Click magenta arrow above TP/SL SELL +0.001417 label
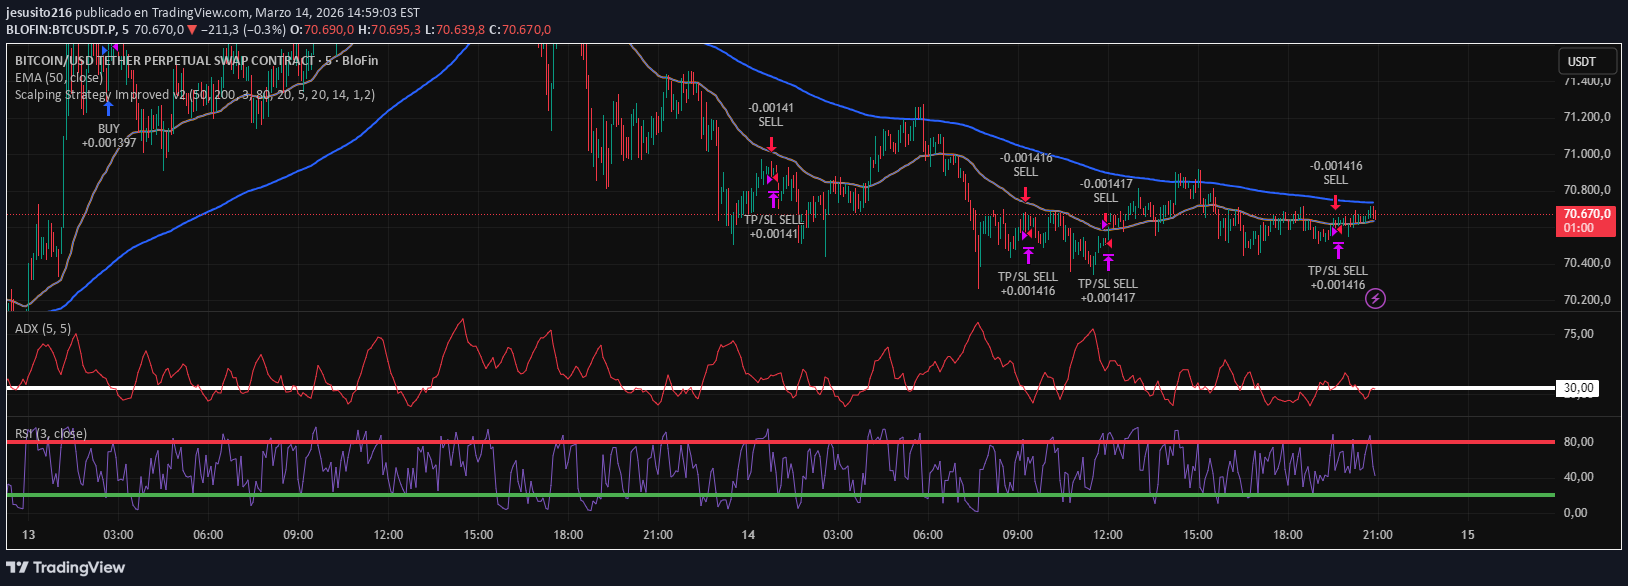The width and height of the screenshot is (1628, 586). tap(1108, 262)
